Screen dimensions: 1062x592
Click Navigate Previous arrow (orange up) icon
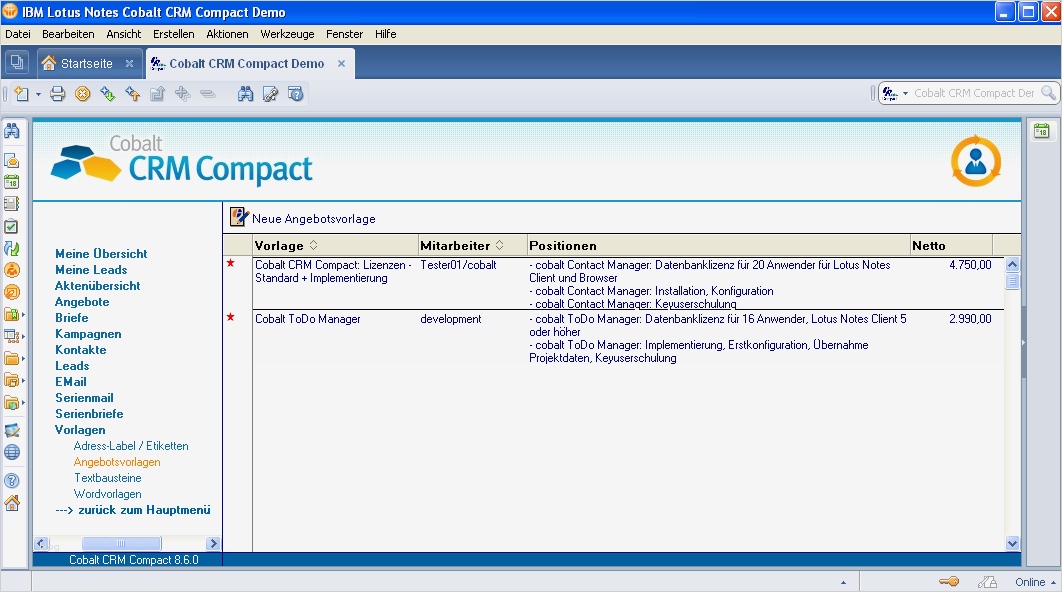click(x=132, y=94)
